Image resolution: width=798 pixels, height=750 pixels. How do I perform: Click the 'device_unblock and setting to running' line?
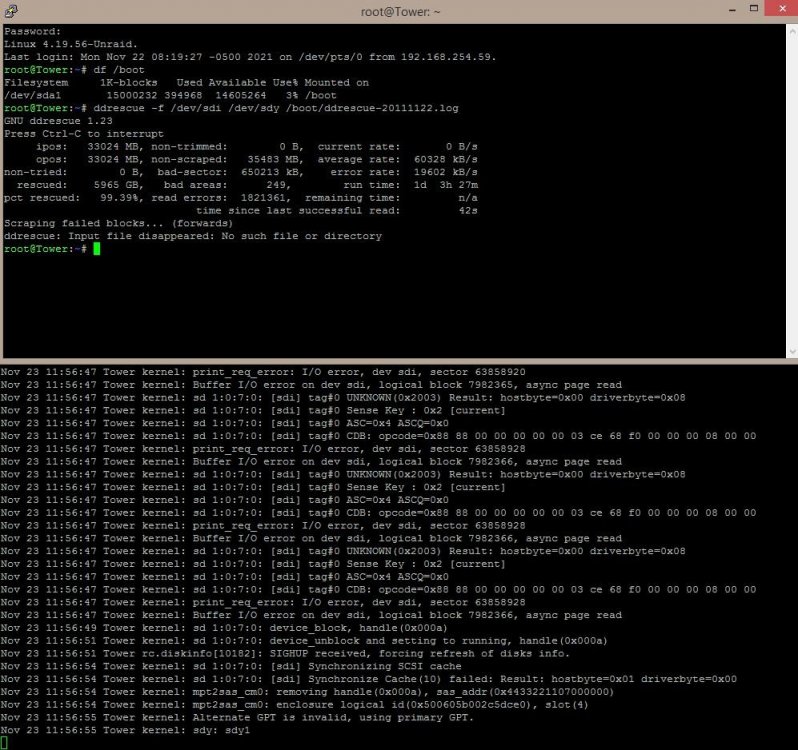click(x=304, y=641)
